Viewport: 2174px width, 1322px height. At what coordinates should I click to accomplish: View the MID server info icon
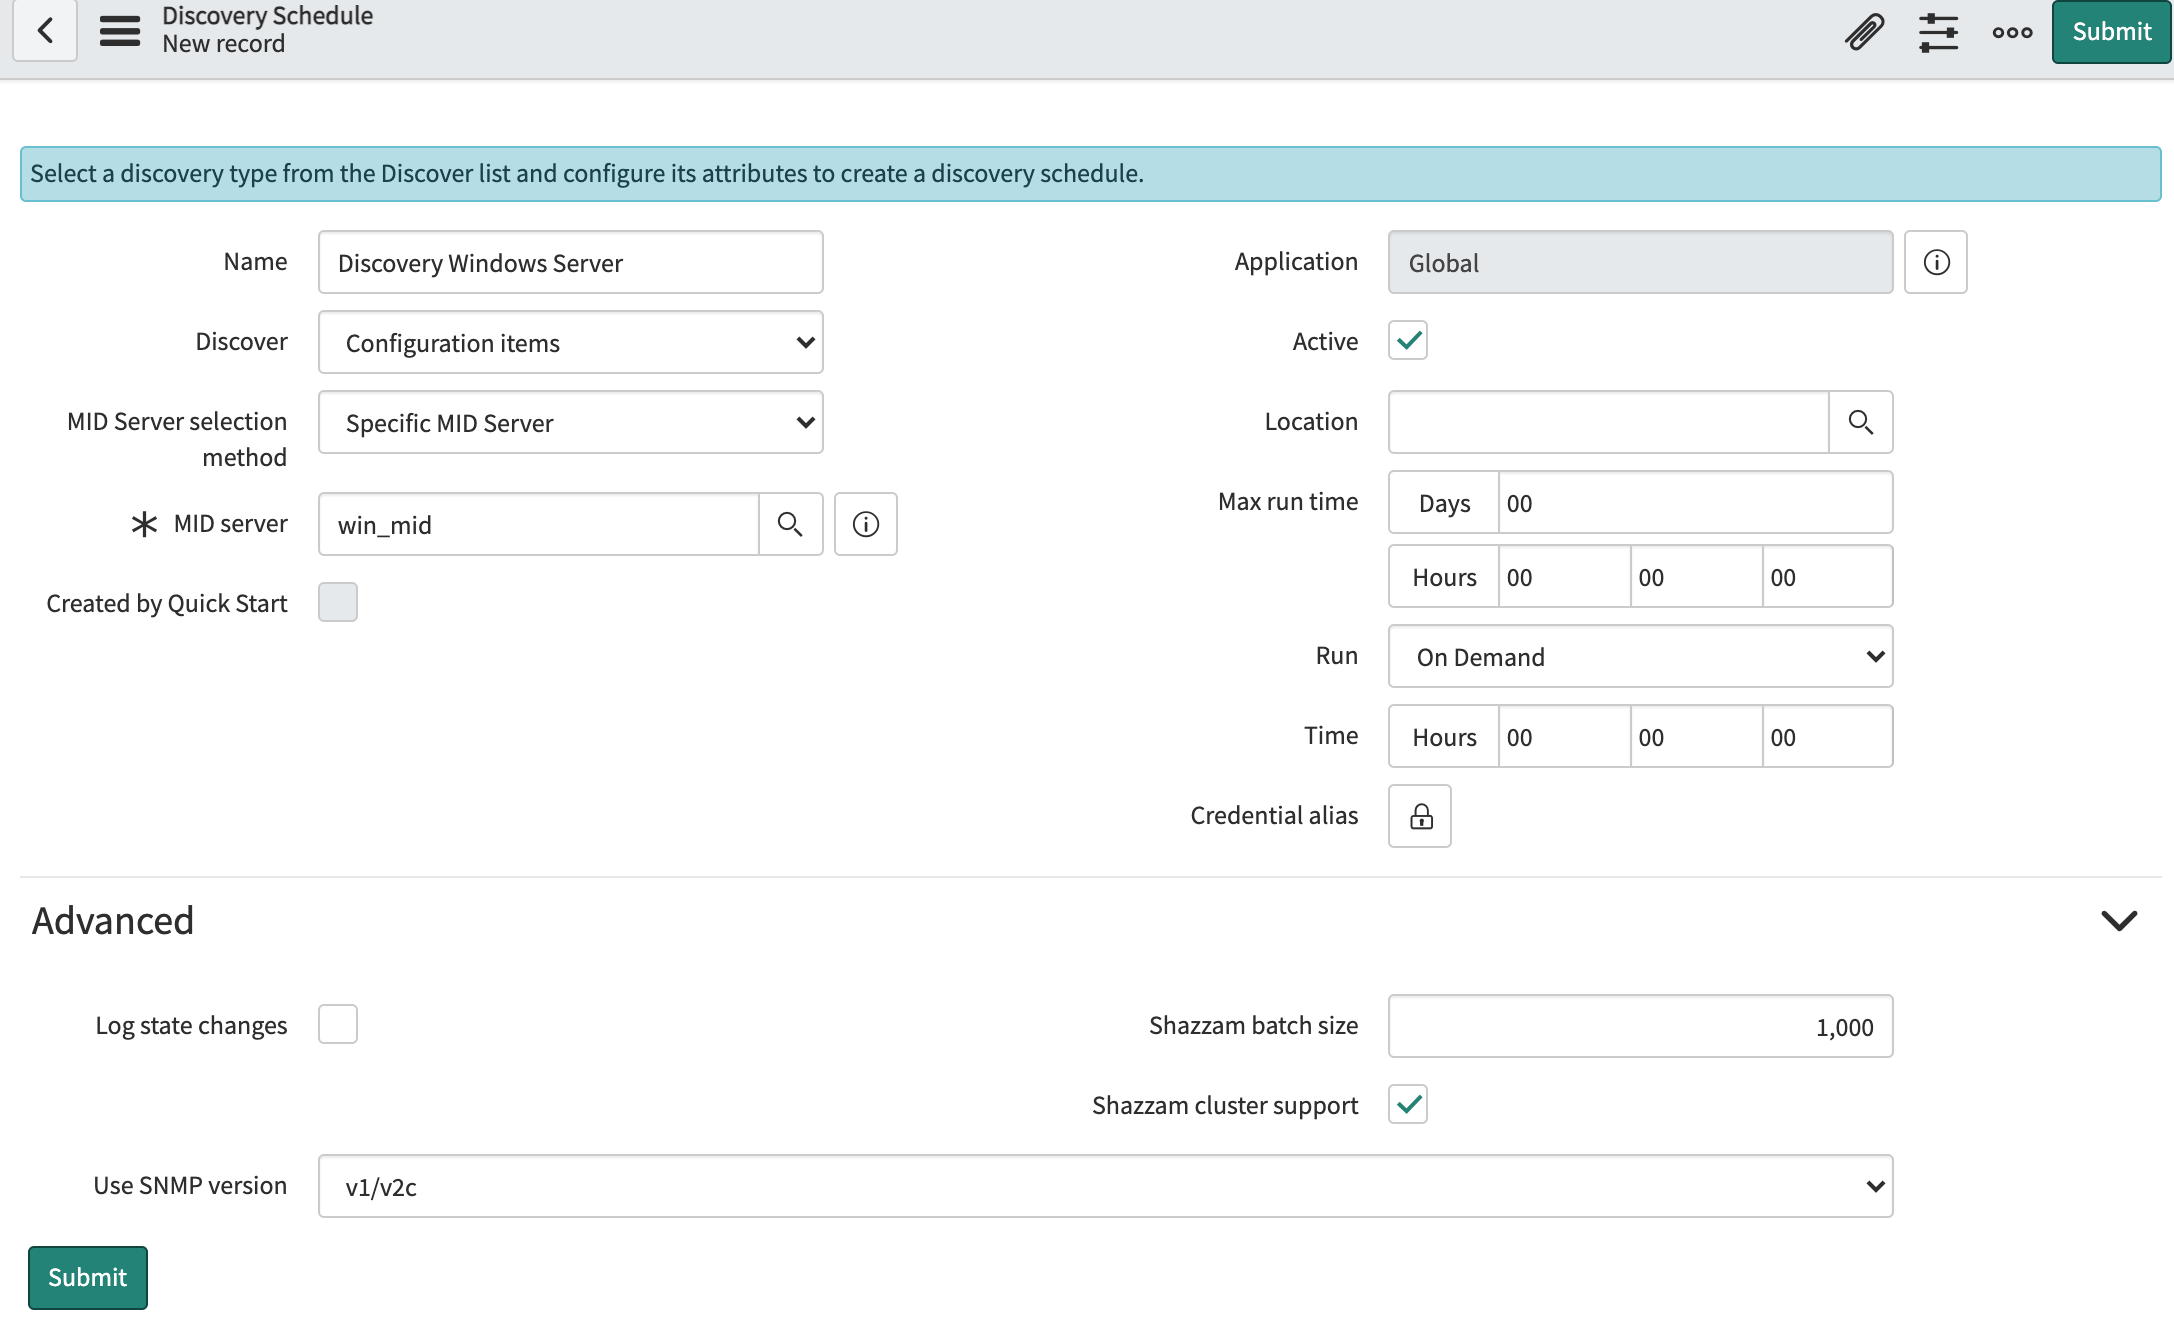point(865,524)
